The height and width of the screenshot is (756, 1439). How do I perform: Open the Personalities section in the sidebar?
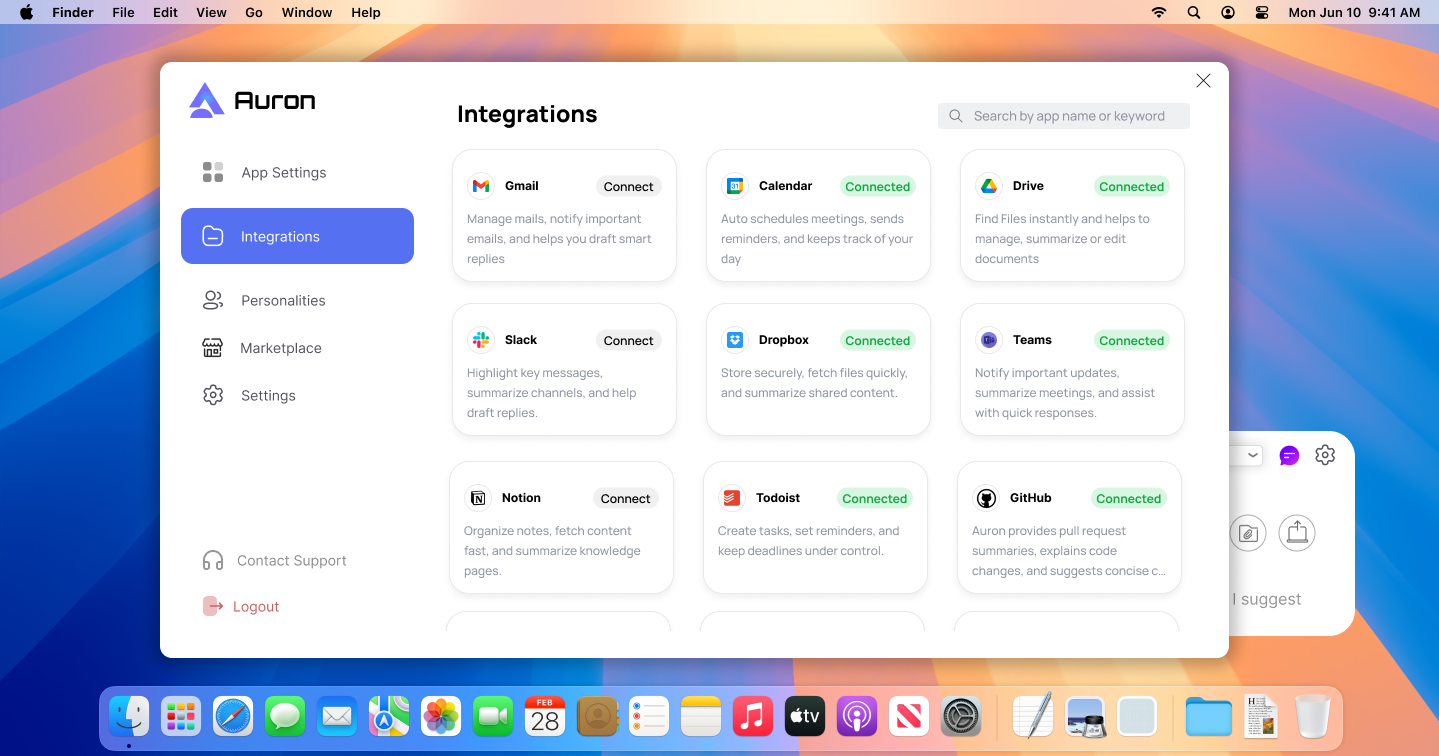click(x=283, y=300)
